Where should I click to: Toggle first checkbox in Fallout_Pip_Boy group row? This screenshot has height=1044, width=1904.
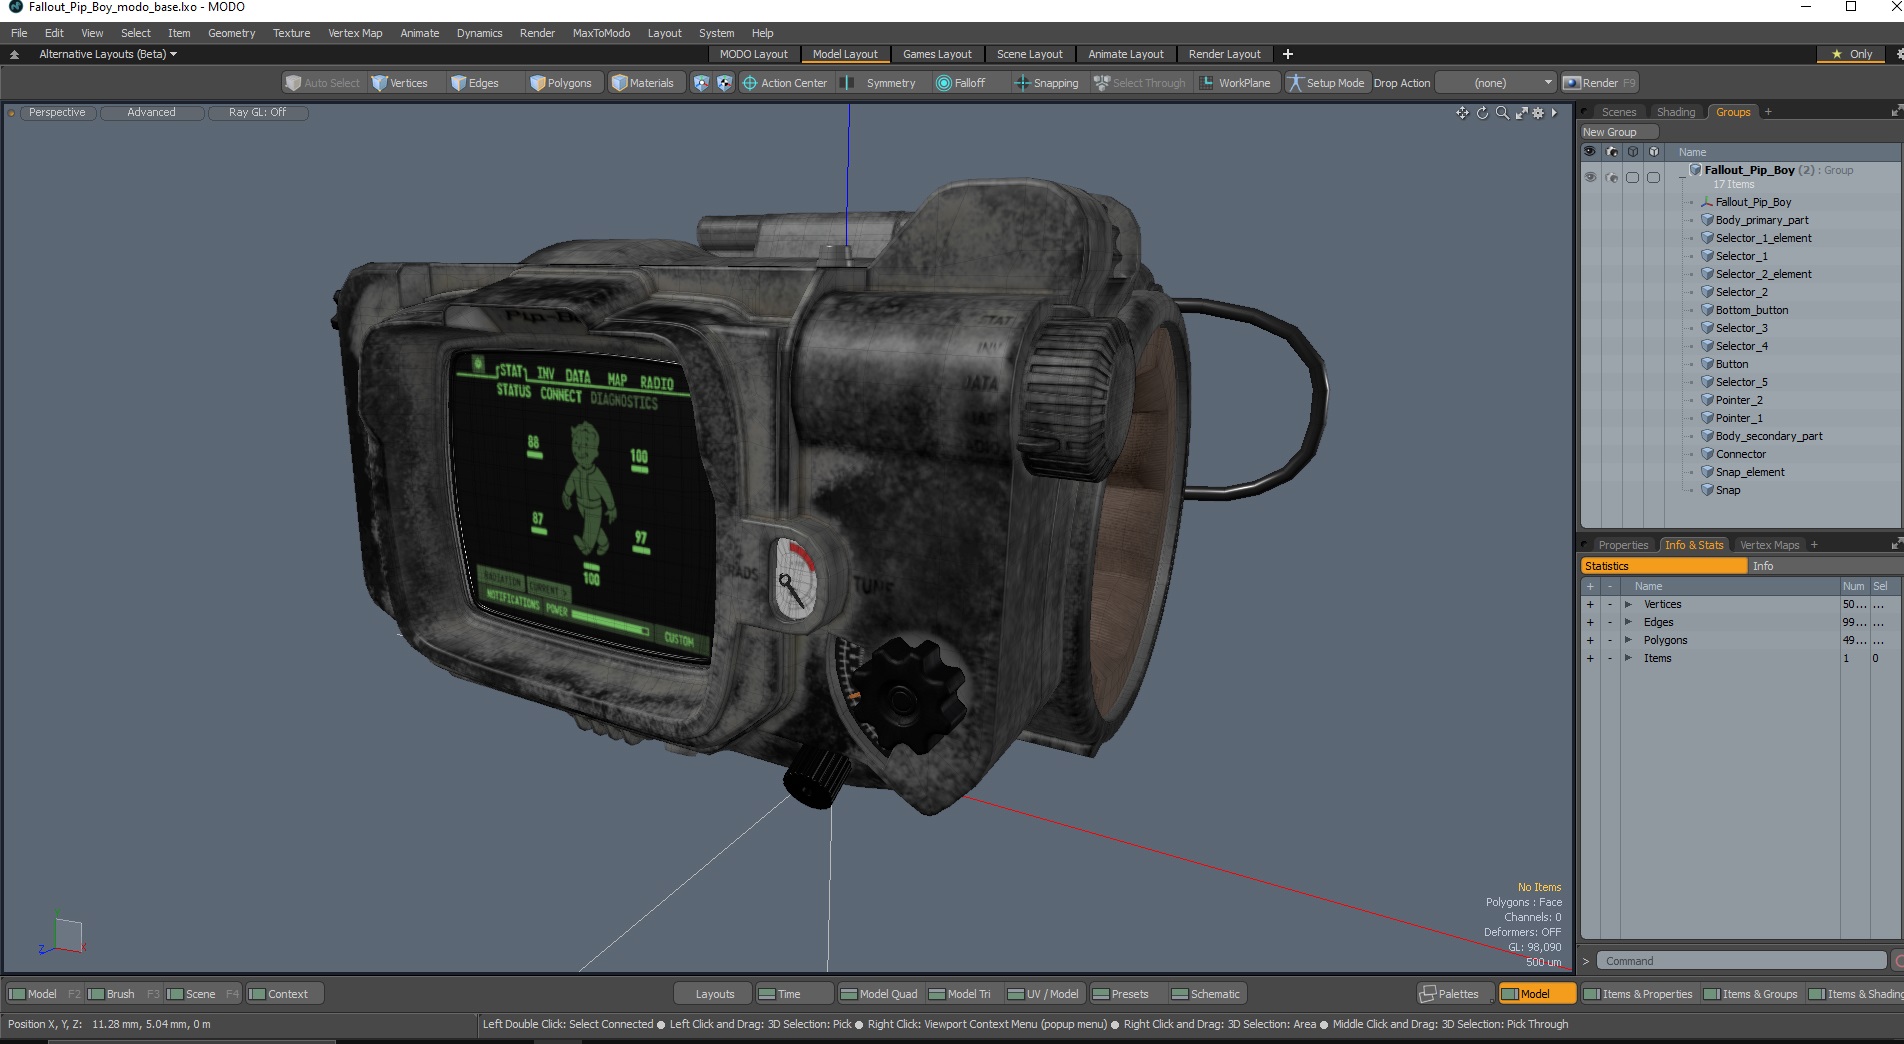pos(1632,177)
